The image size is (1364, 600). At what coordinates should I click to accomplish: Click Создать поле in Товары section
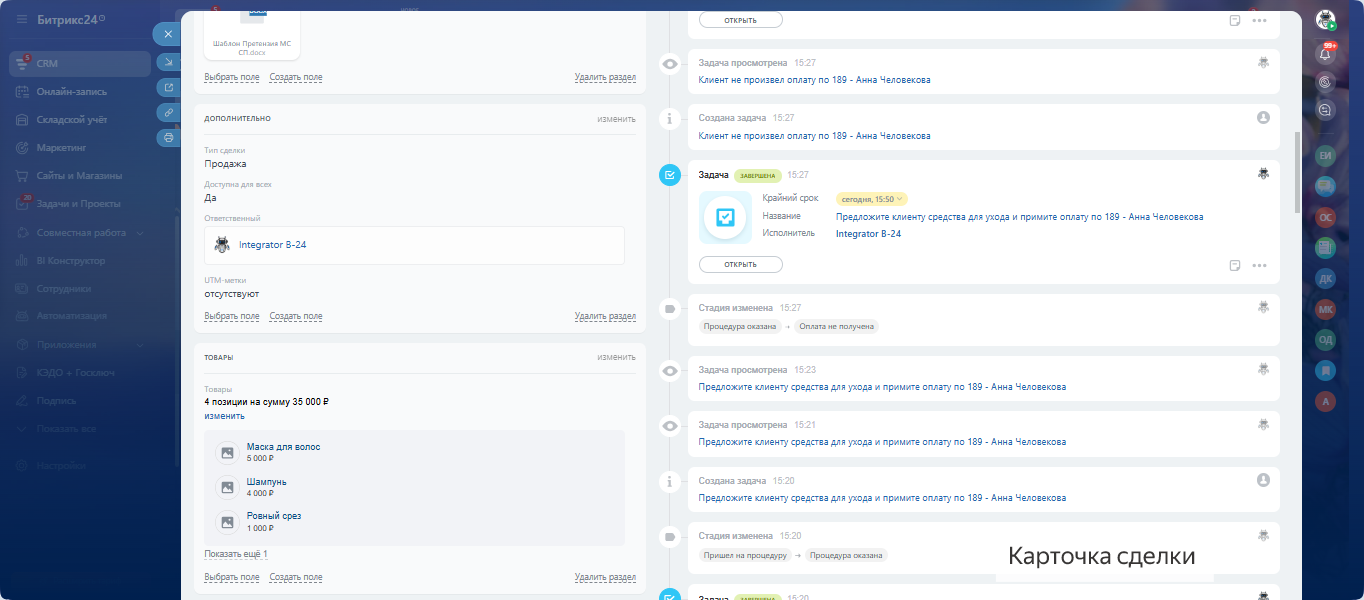coord(296,577)
